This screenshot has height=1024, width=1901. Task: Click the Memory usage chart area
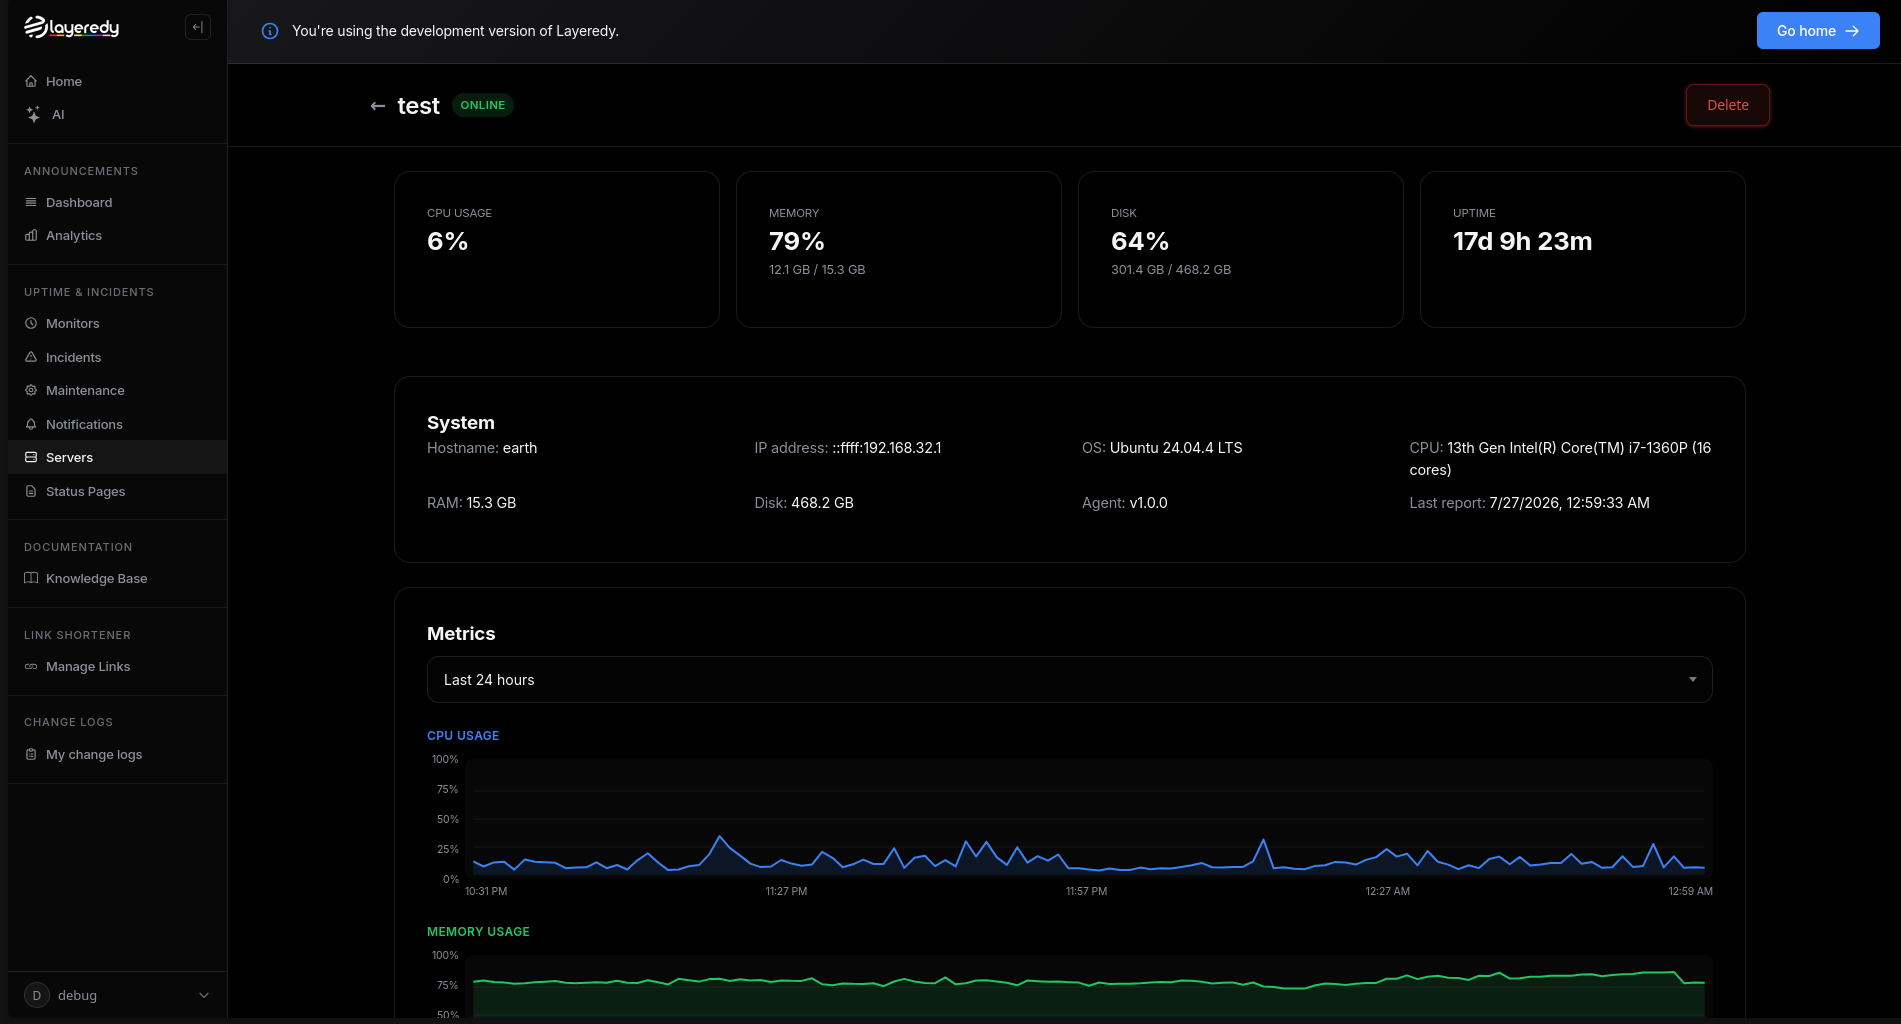(1089, 988)
